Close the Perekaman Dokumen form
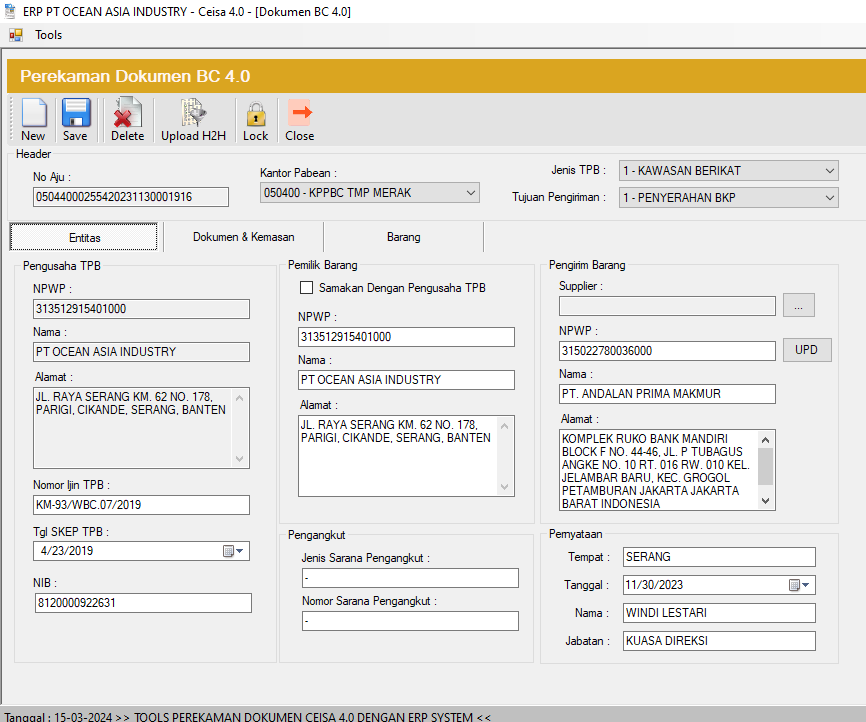The image size is (866, 722). pos(299,118)
